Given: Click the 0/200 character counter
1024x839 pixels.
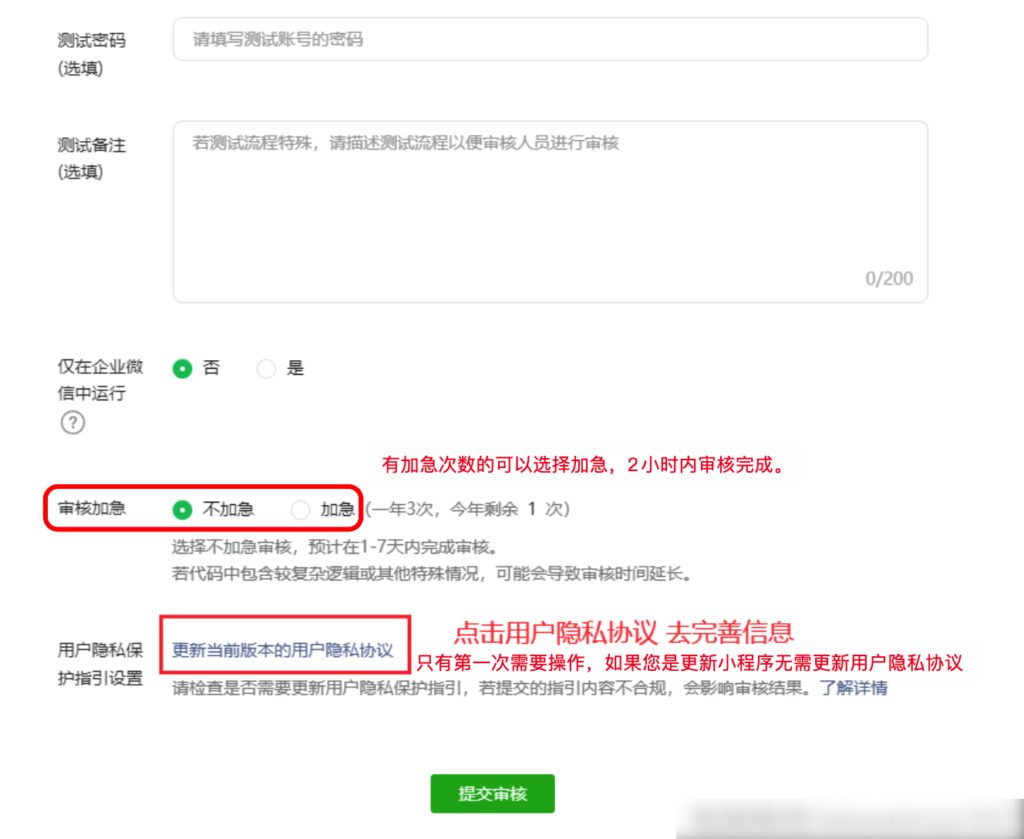Looking at the screenshot, I should (x=888, y=279).
